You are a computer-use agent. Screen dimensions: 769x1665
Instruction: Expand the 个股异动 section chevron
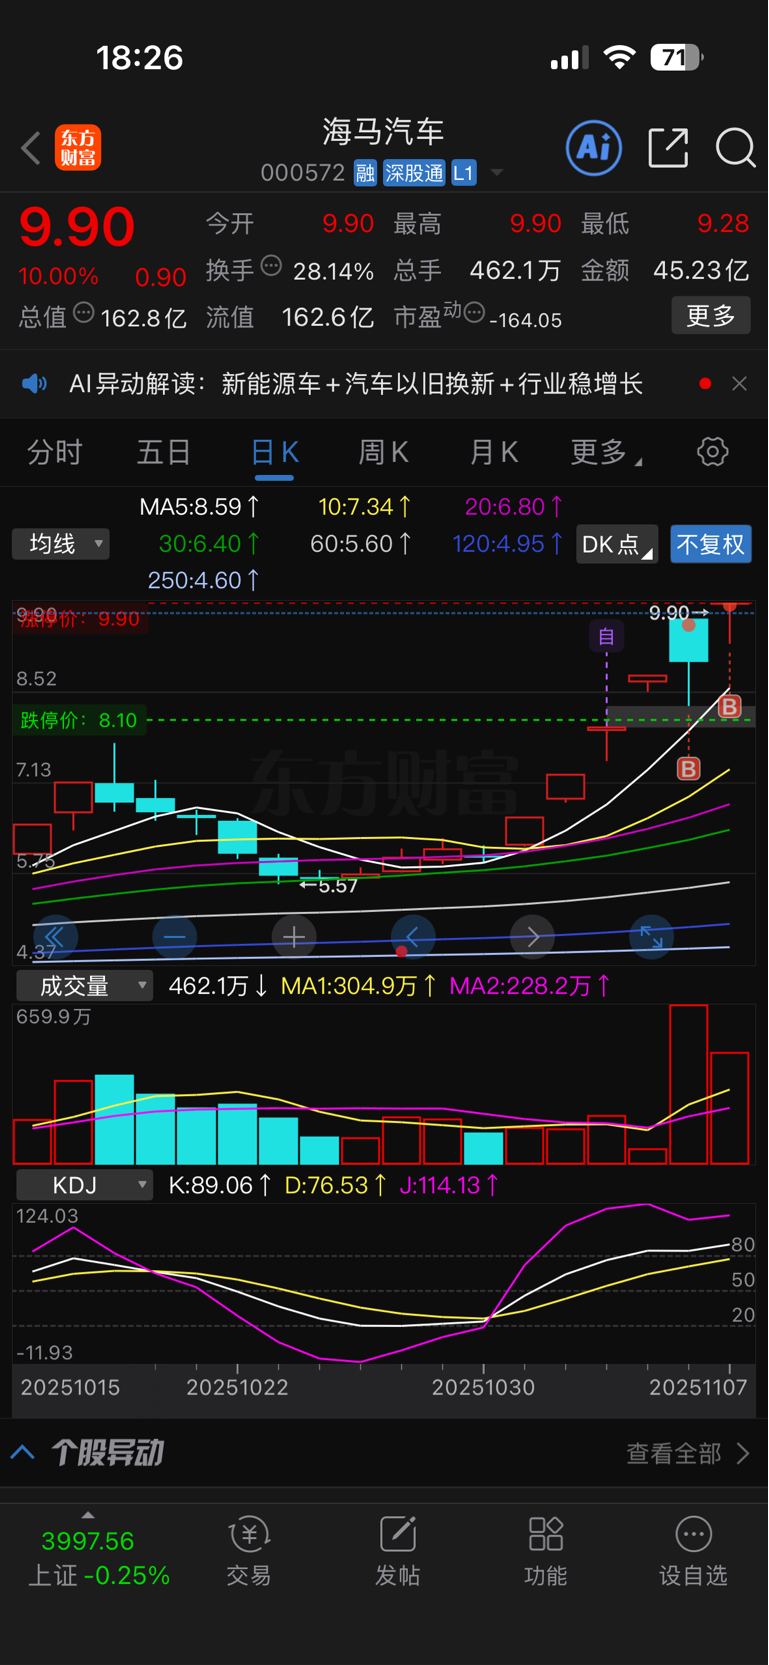[x=23, y=1453]
